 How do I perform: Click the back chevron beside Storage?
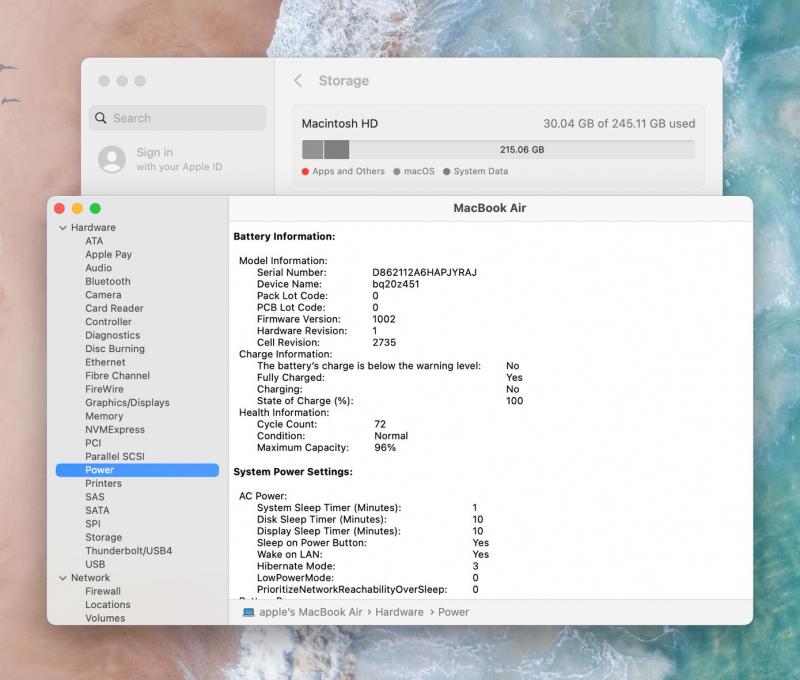(x=298, y=81)
